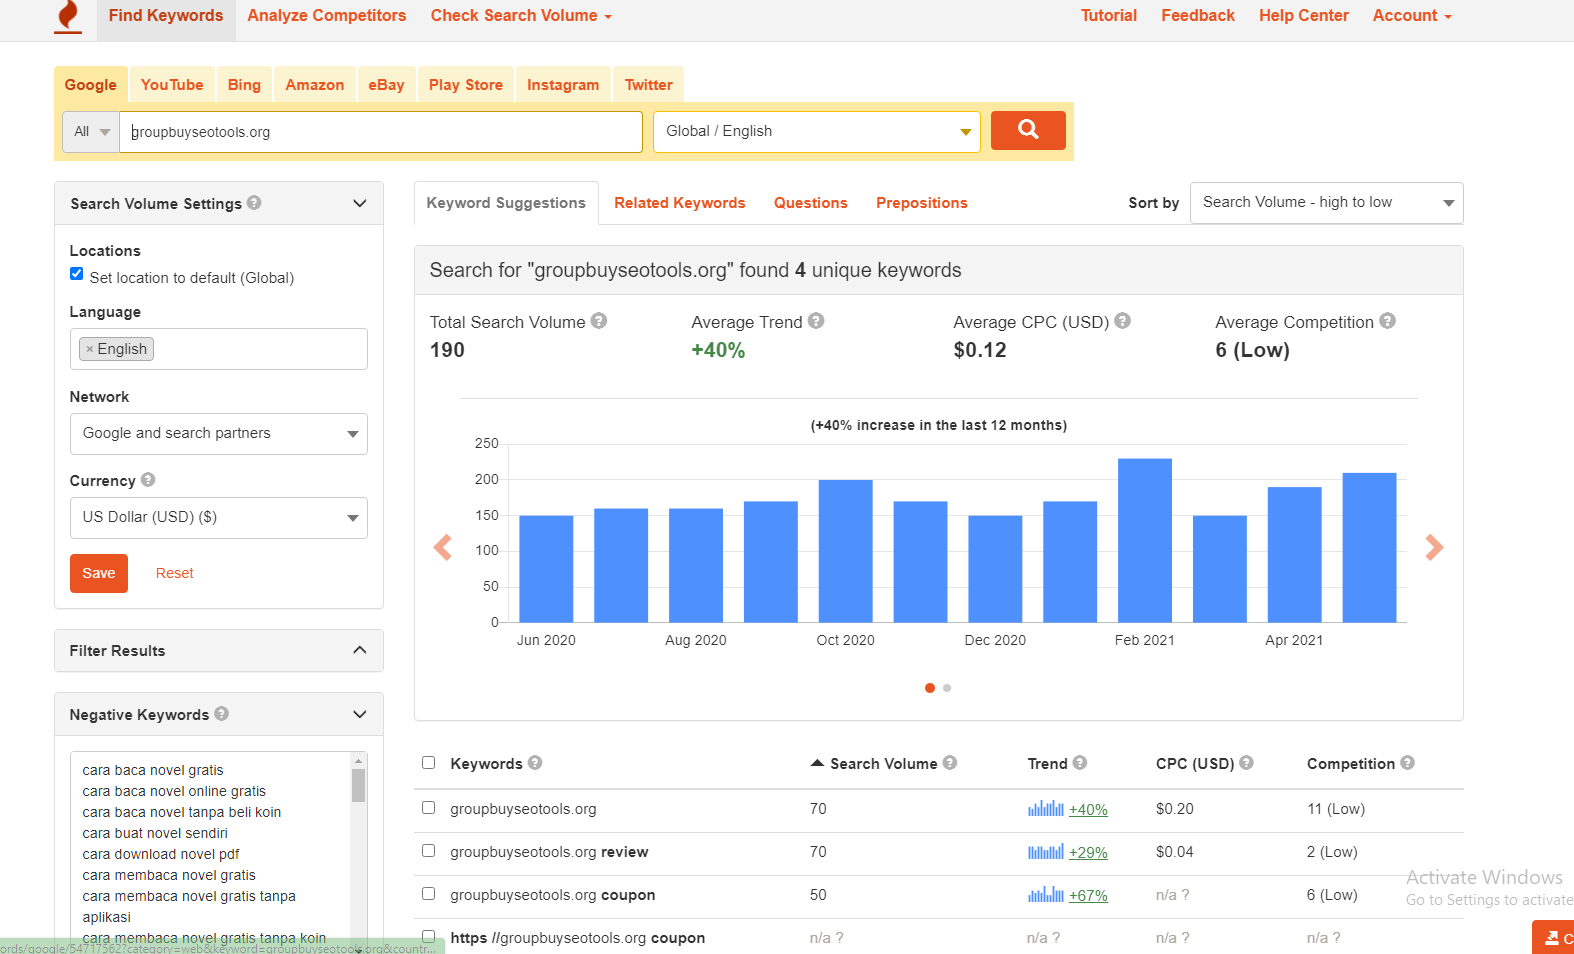1574x954 pixels.
Task: Click the orange chat widget icon
Action: (x=1553, y=937)
